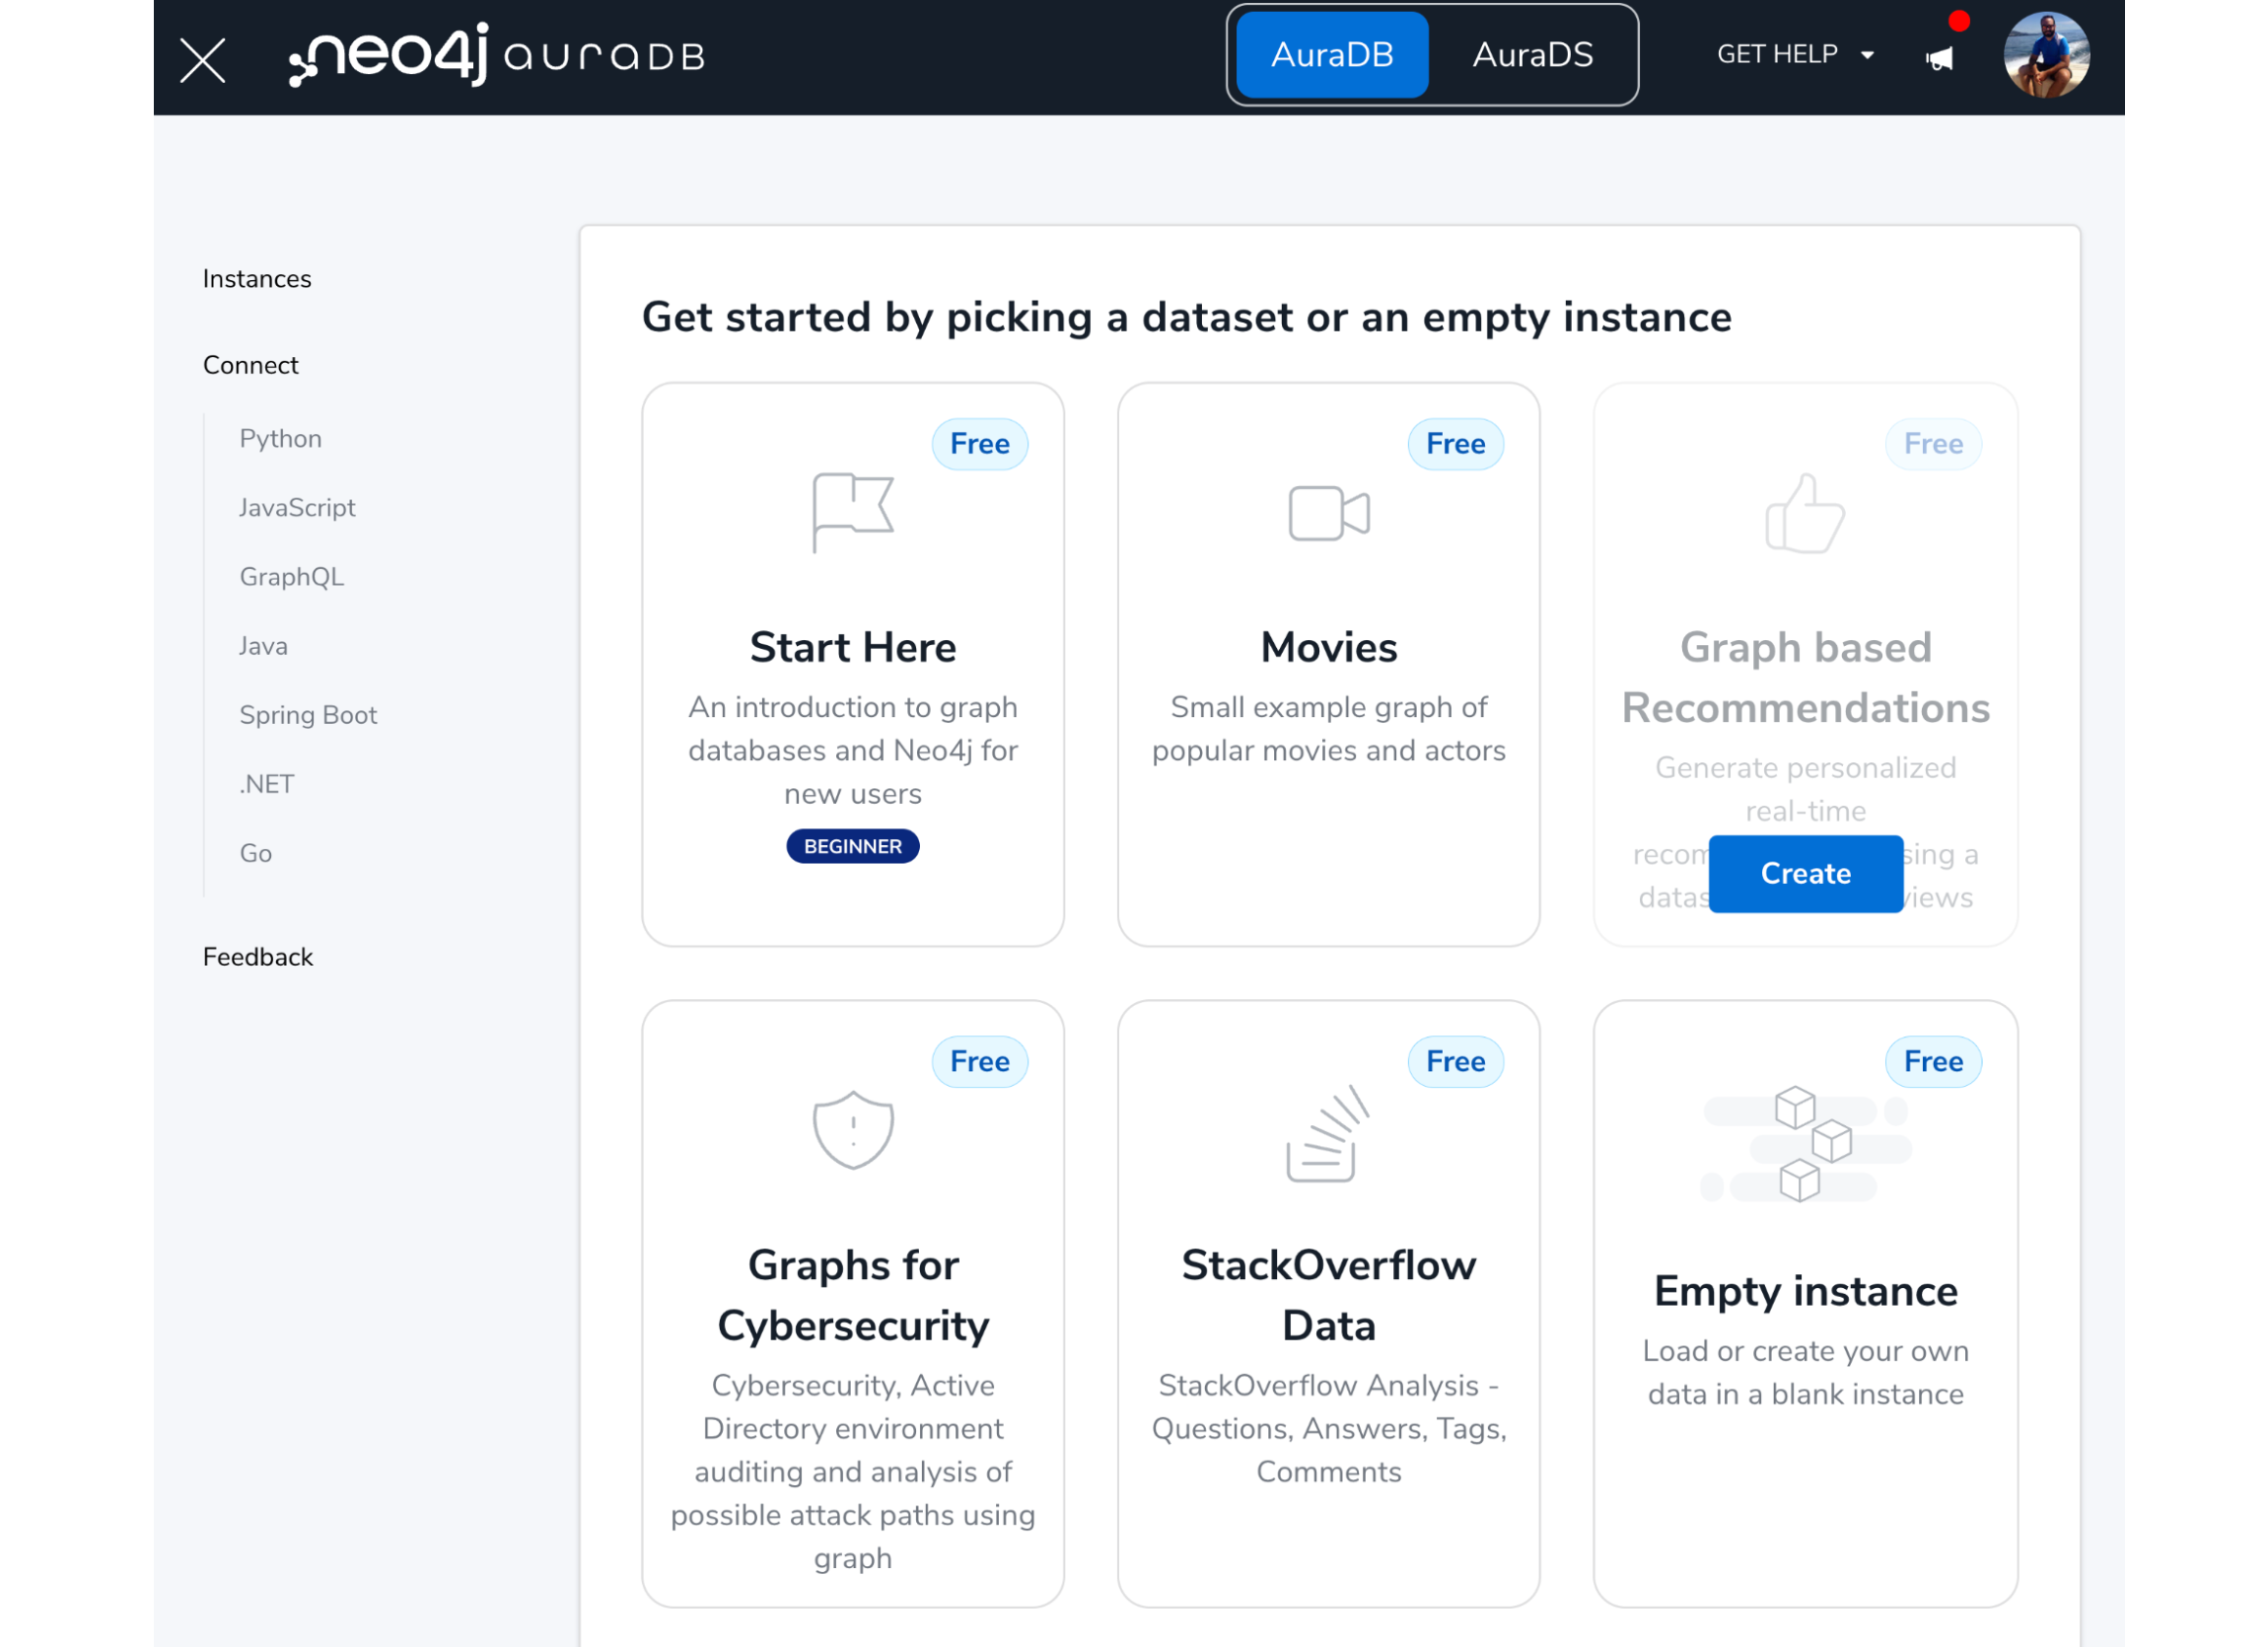Click the Start Here dataset icon

[x=852, y=513]
